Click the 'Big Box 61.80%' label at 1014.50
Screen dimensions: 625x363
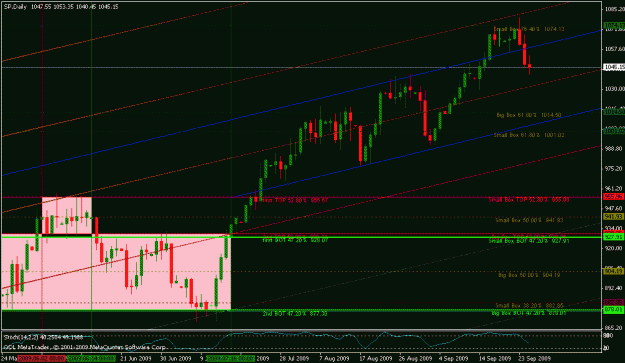[529, 115]
